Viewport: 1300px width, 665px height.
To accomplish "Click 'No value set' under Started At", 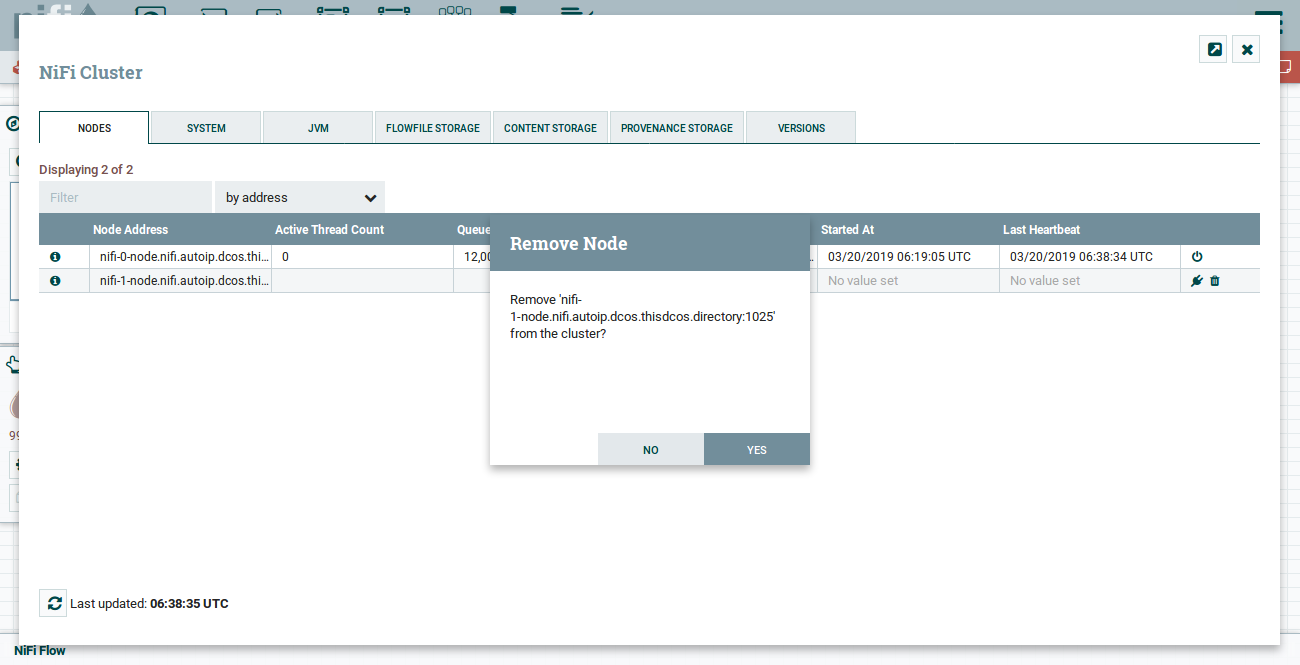I will pyautogui.click(x=863, y=281).
